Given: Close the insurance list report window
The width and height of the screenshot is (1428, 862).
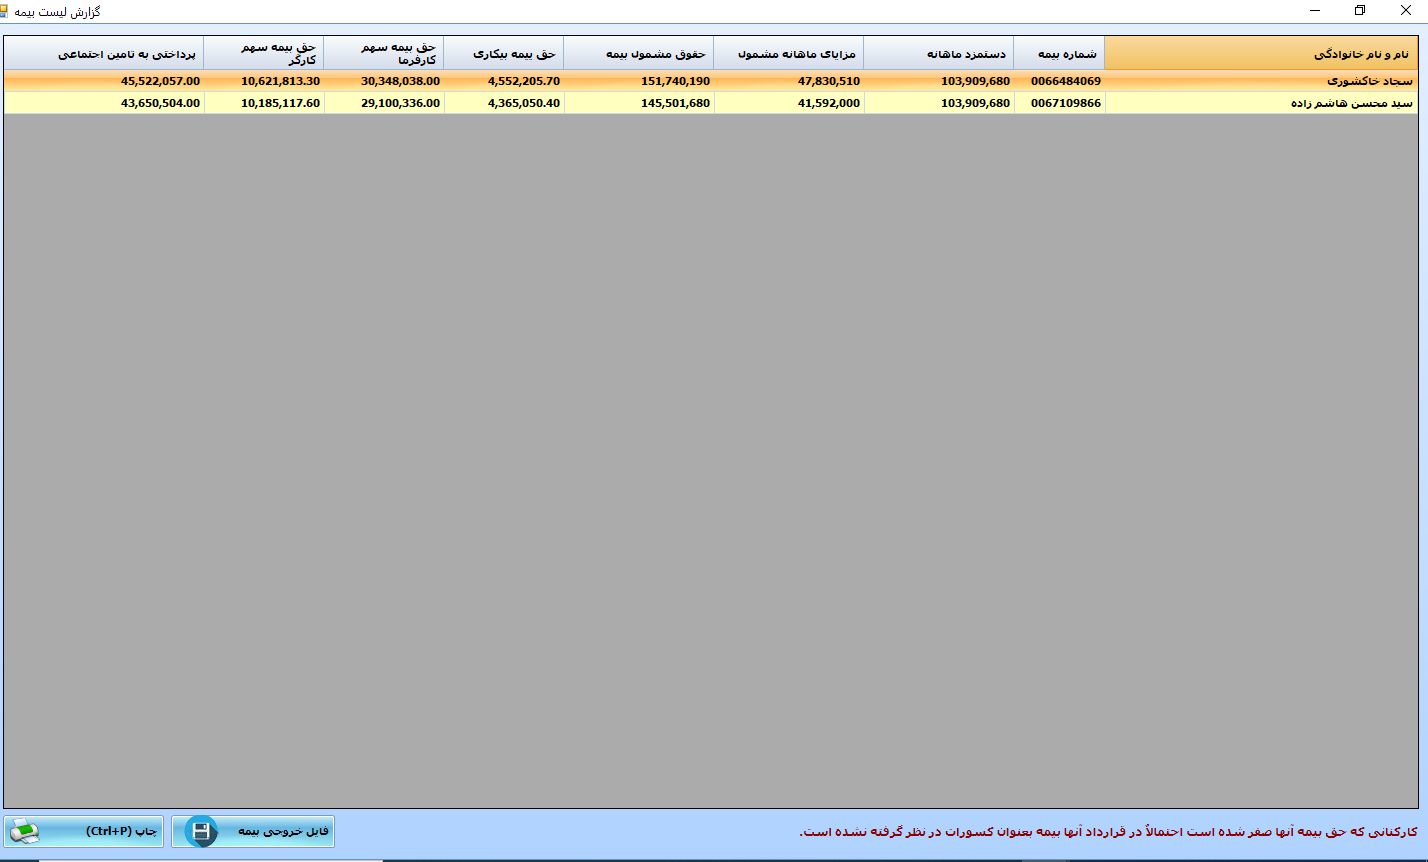Looking at the screenshot, I should (1405, 11).
